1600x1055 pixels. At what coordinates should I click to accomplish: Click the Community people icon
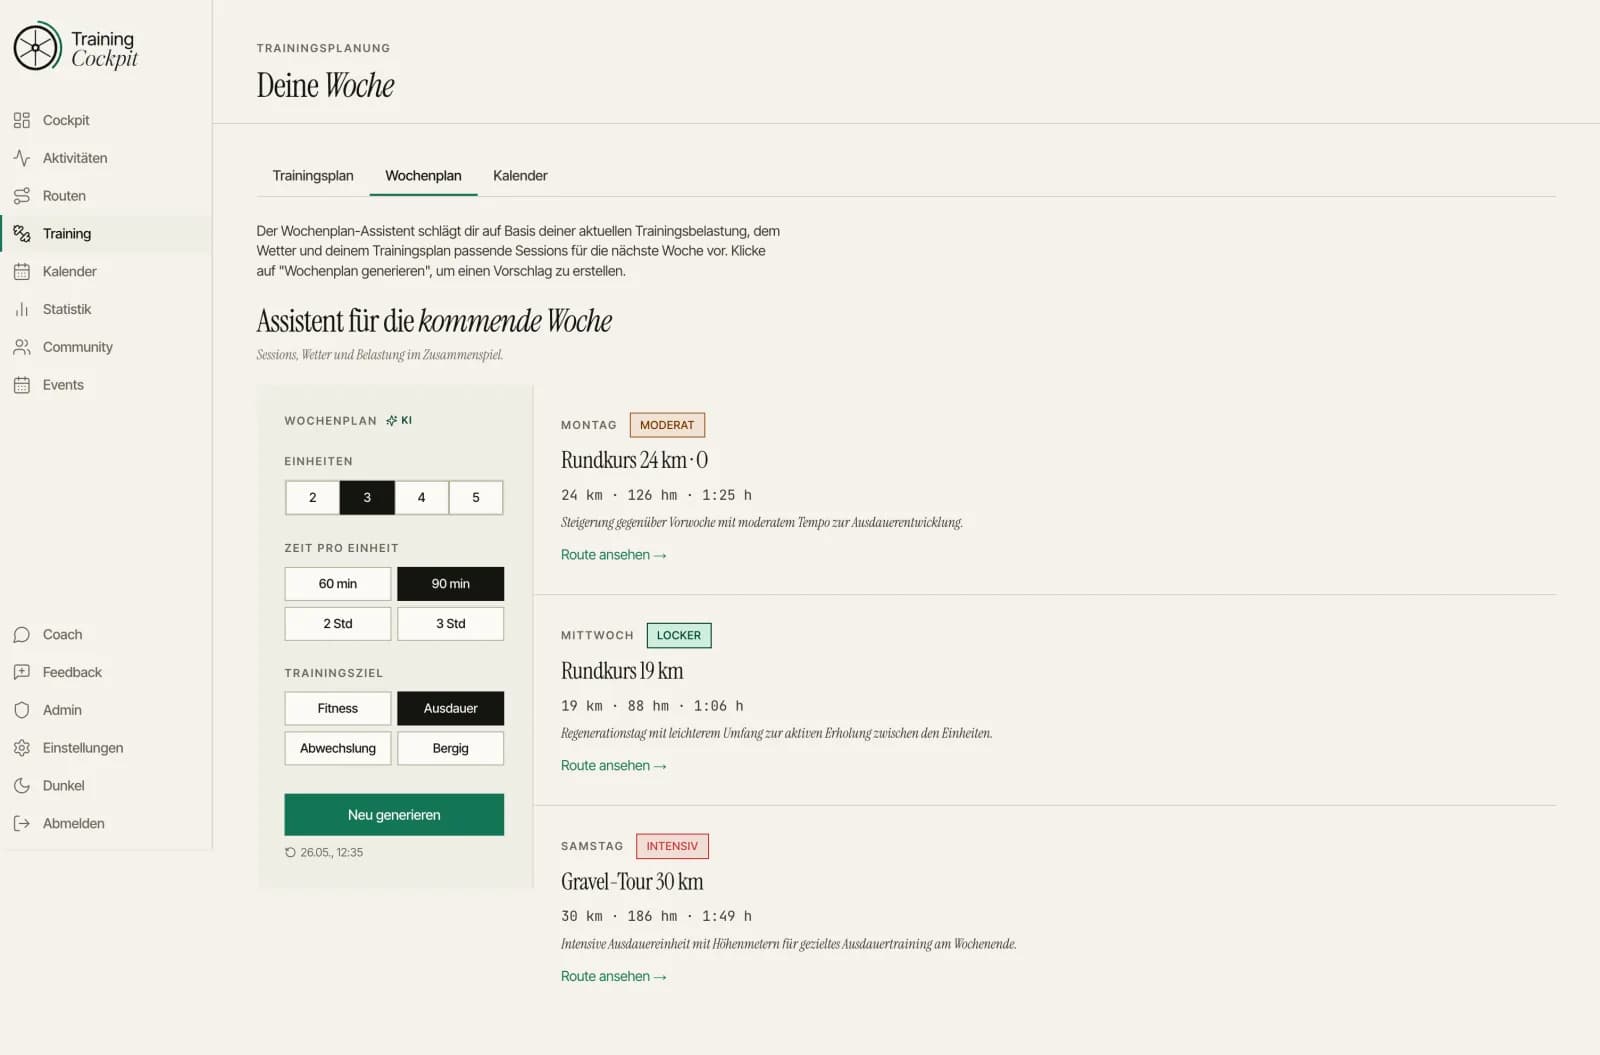click(x=22, y=347)
